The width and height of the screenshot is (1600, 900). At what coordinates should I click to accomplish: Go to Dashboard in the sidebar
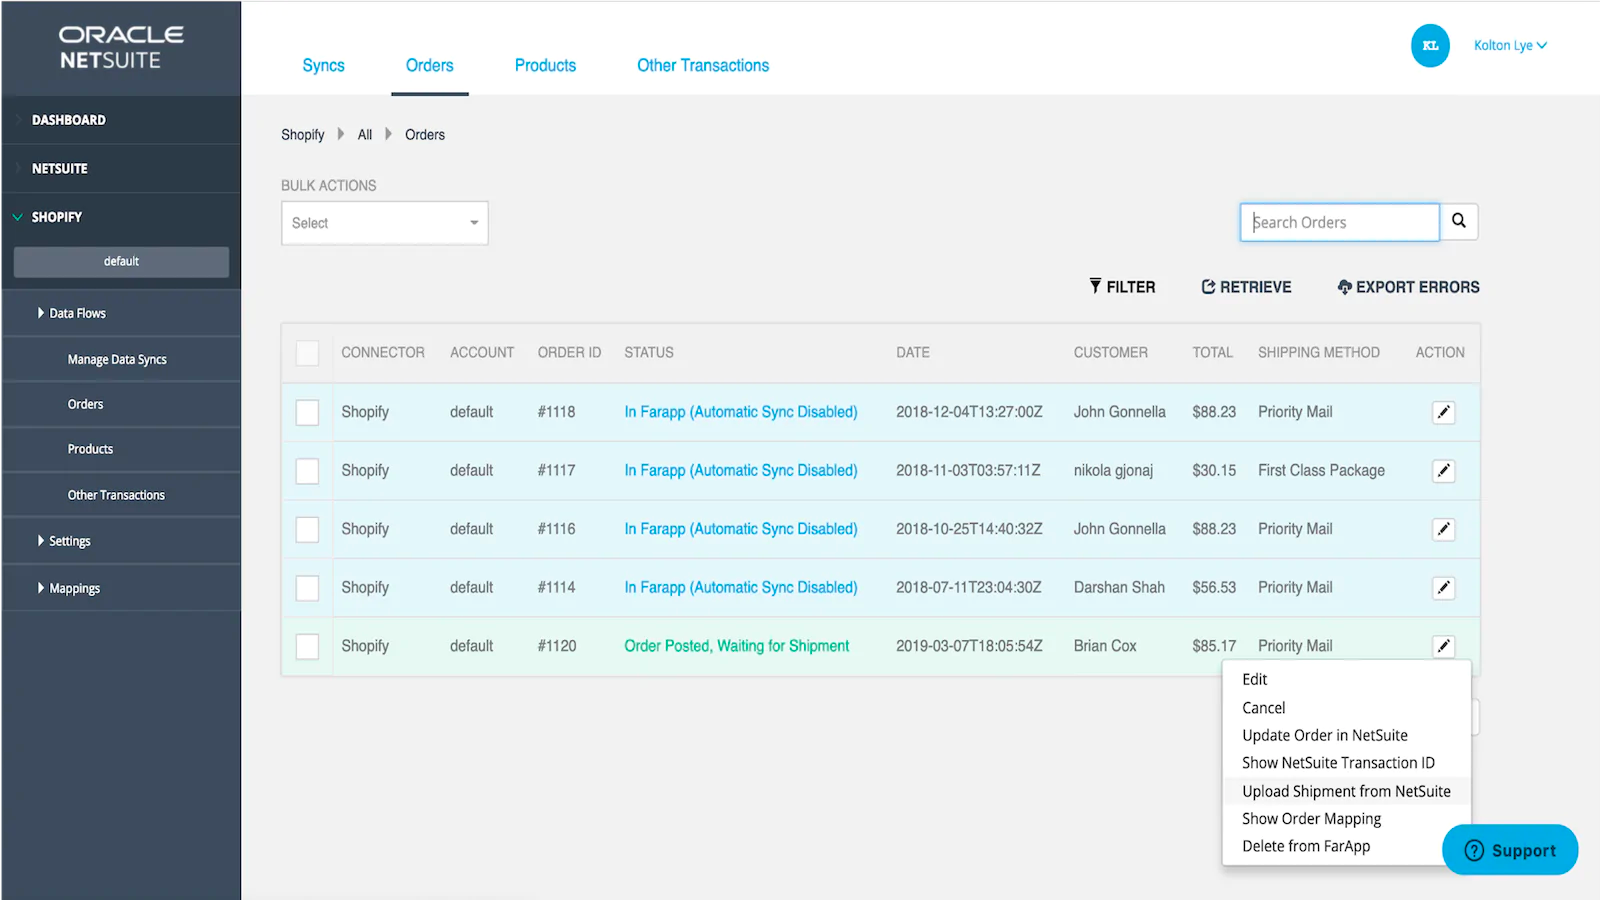(69, 120)
